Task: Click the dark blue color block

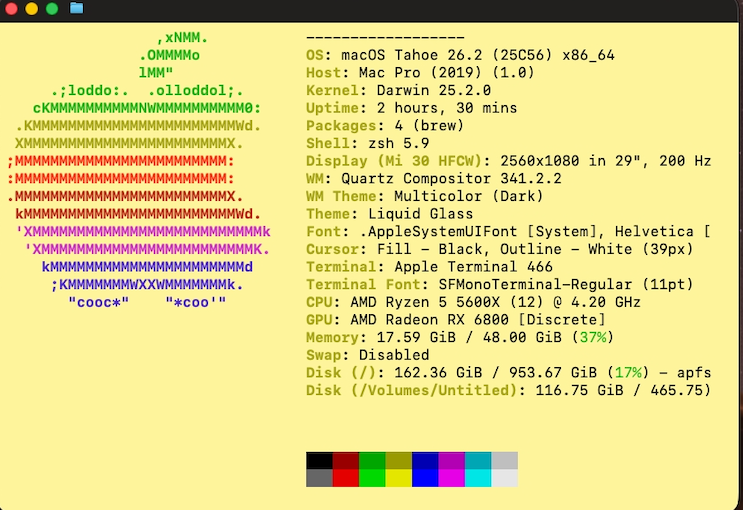Action: click(425, 461)
